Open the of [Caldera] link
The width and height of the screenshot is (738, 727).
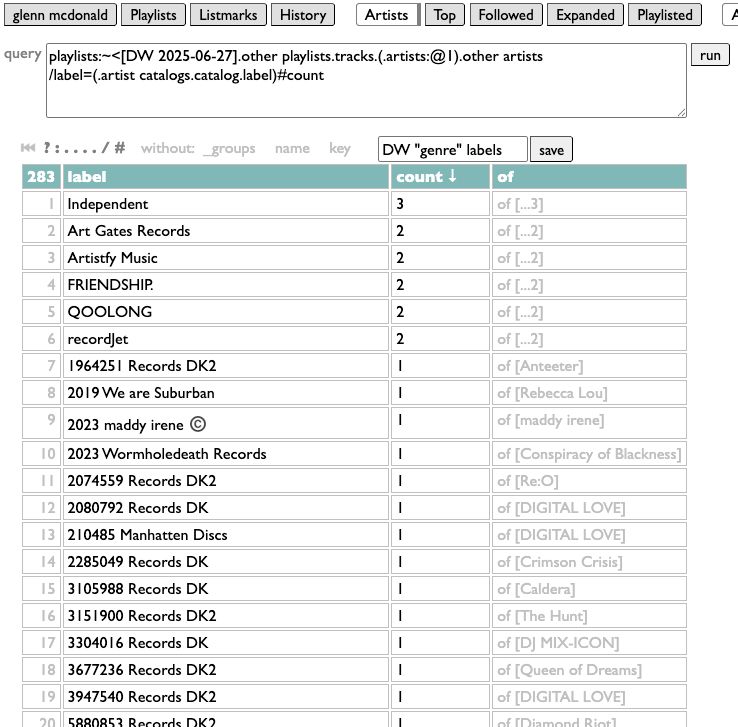click(x=536, y=589)
